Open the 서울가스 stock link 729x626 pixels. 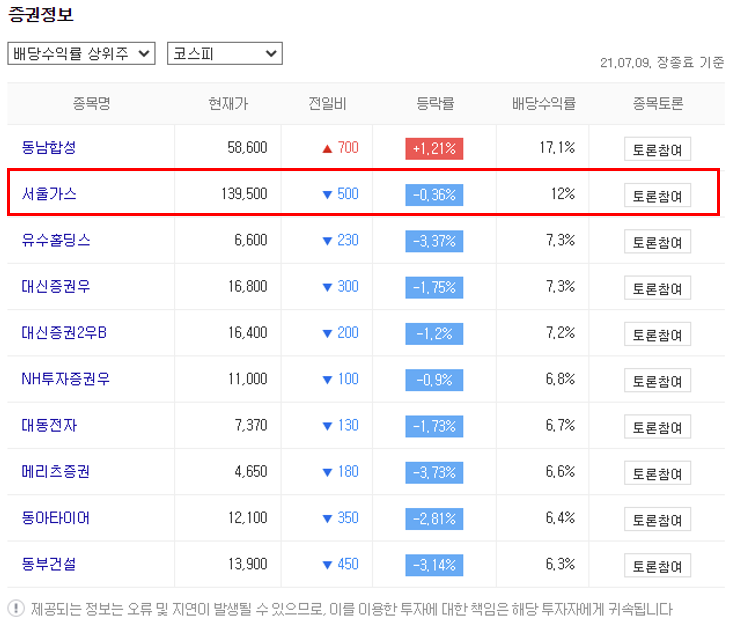49,193
